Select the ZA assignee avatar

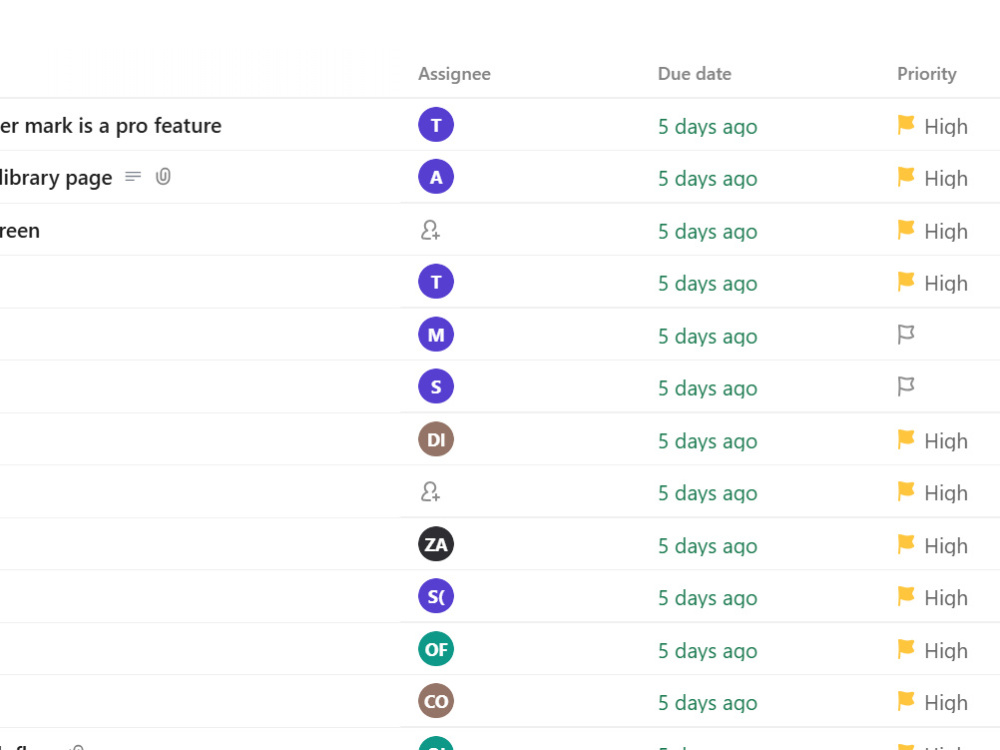click(x=436, y=544)
